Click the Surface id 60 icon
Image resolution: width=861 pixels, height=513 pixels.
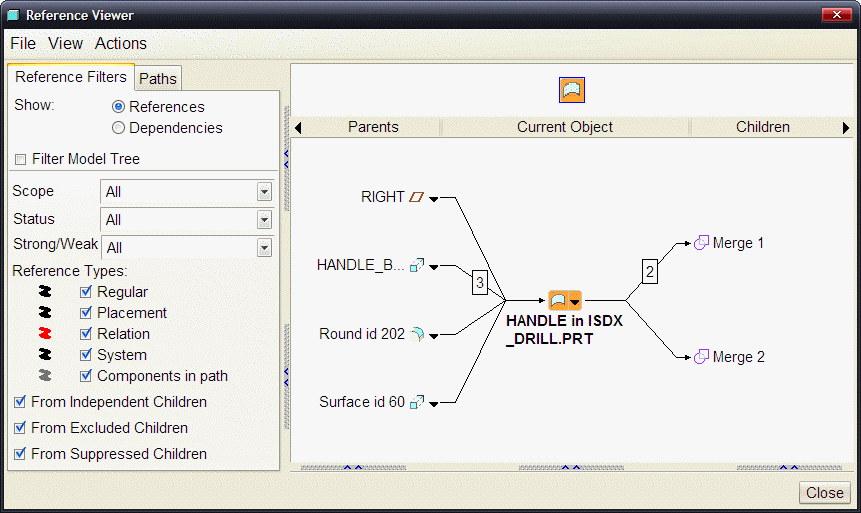[417, 402]
